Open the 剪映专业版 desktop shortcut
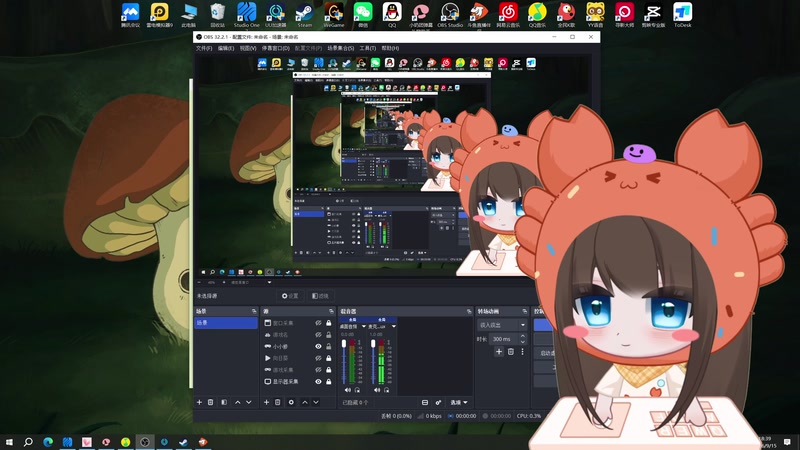The height and width of the screenshot is (450, 800). [654, 15]
